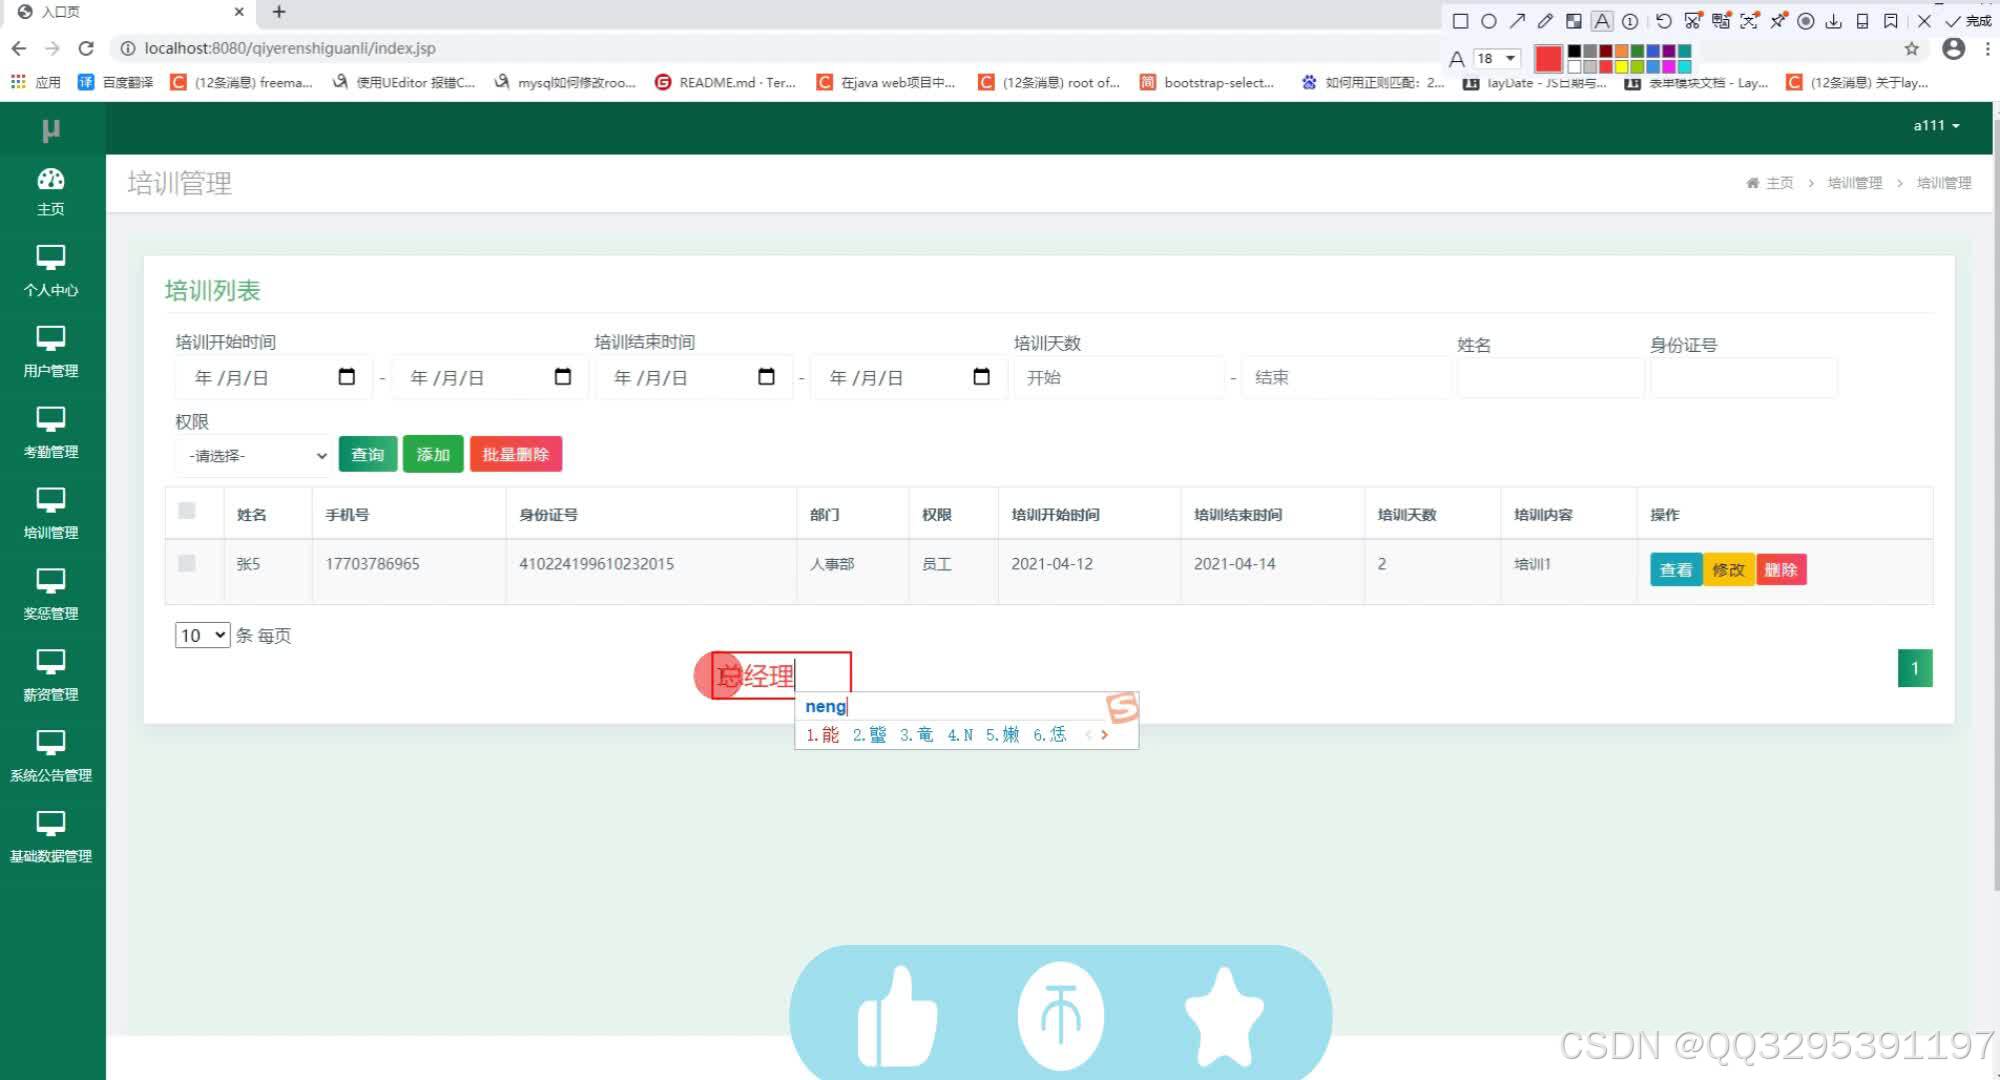
Task: Open the 百度翻译 bookmark
Action: point(116,82)
